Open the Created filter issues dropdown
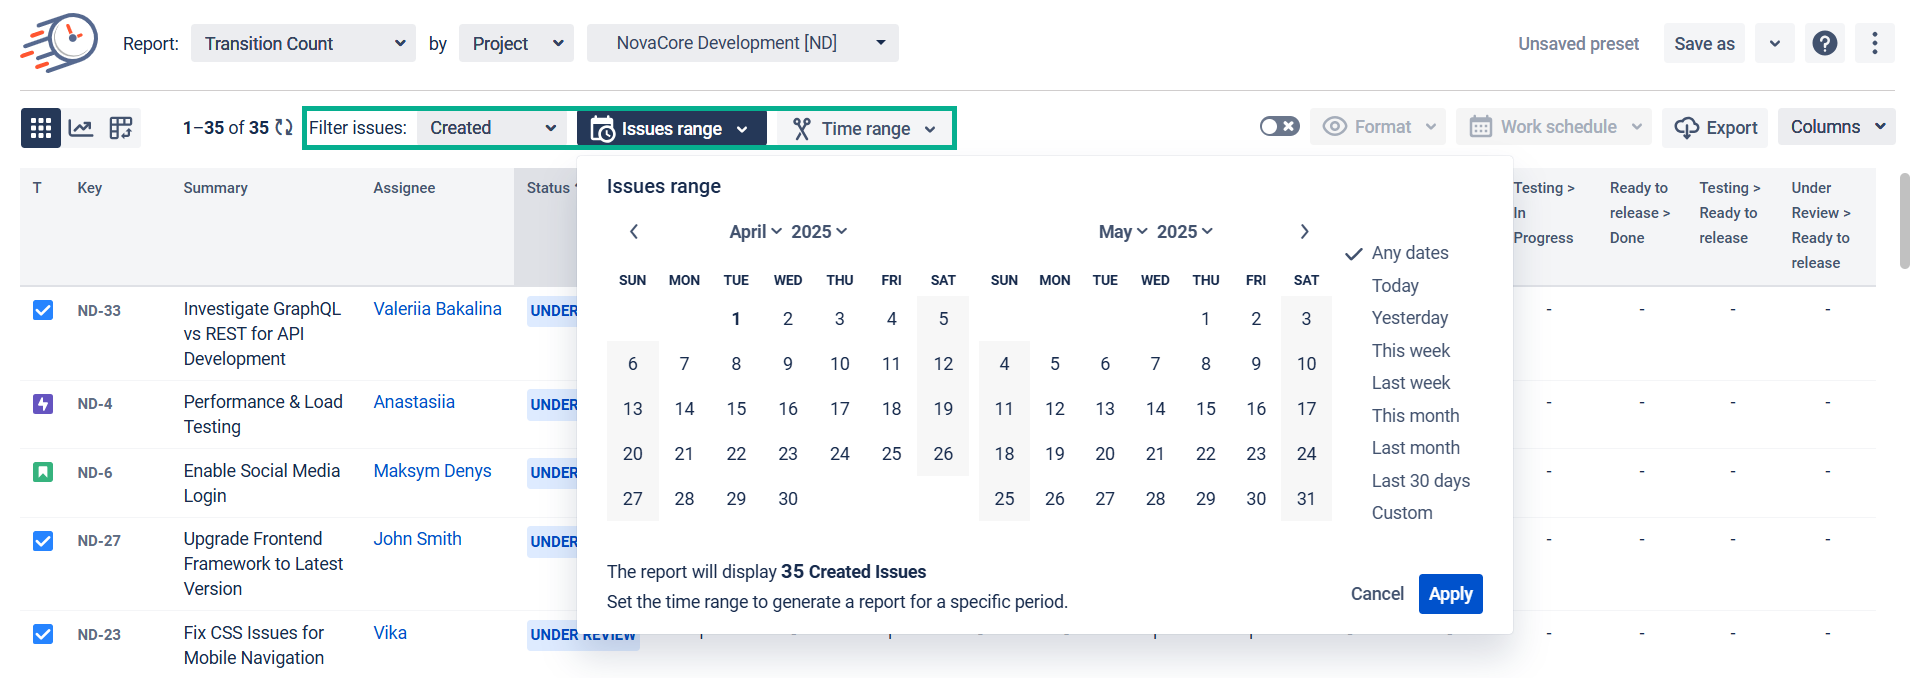This screenshot has height=678, width=1914. pos(491,128)
